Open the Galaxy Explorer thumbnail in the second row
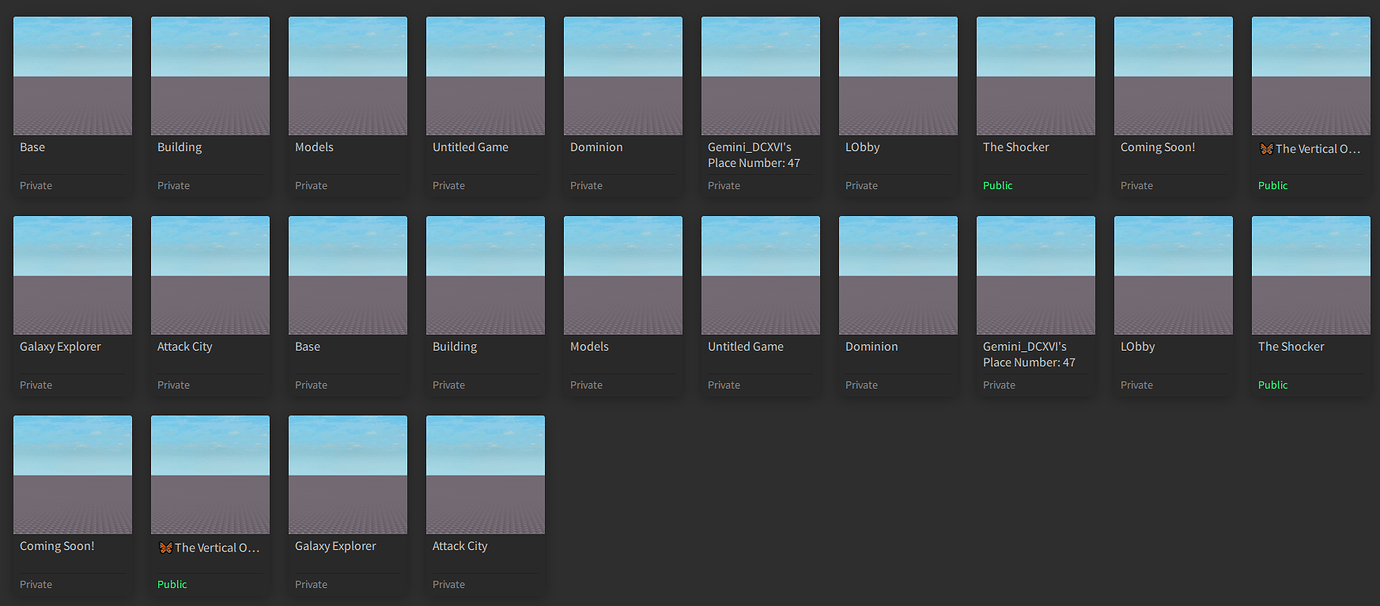 pyautogui.click(x=72, y=274)
